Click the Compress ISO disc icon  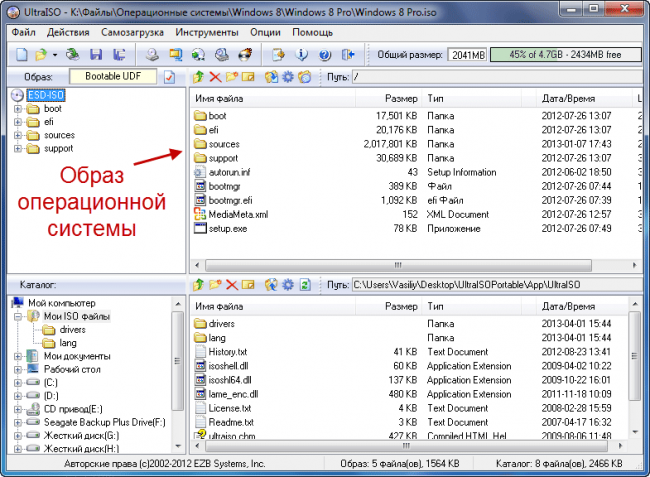(x=199, y=55)
